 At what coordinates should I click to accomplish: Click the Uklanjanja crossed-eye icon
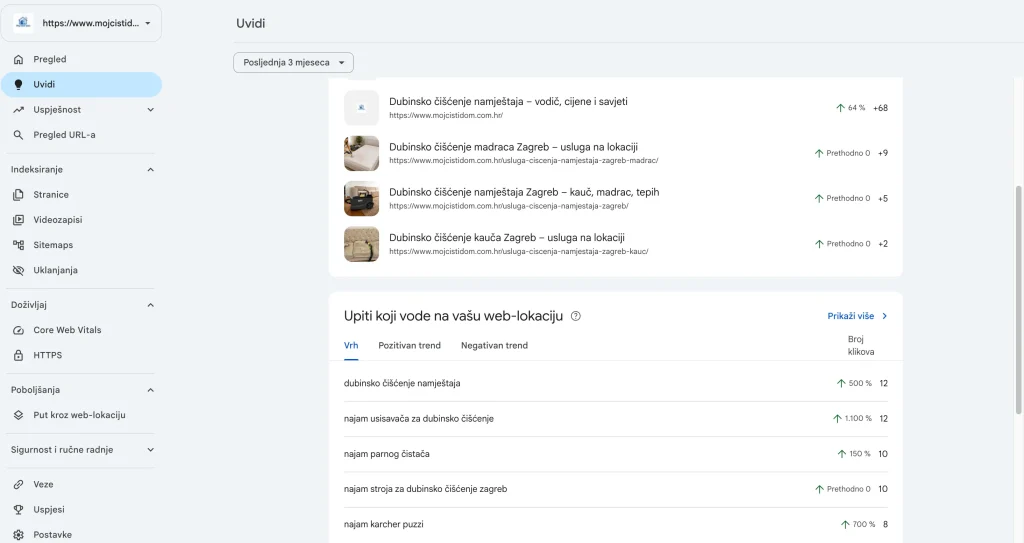18,270
